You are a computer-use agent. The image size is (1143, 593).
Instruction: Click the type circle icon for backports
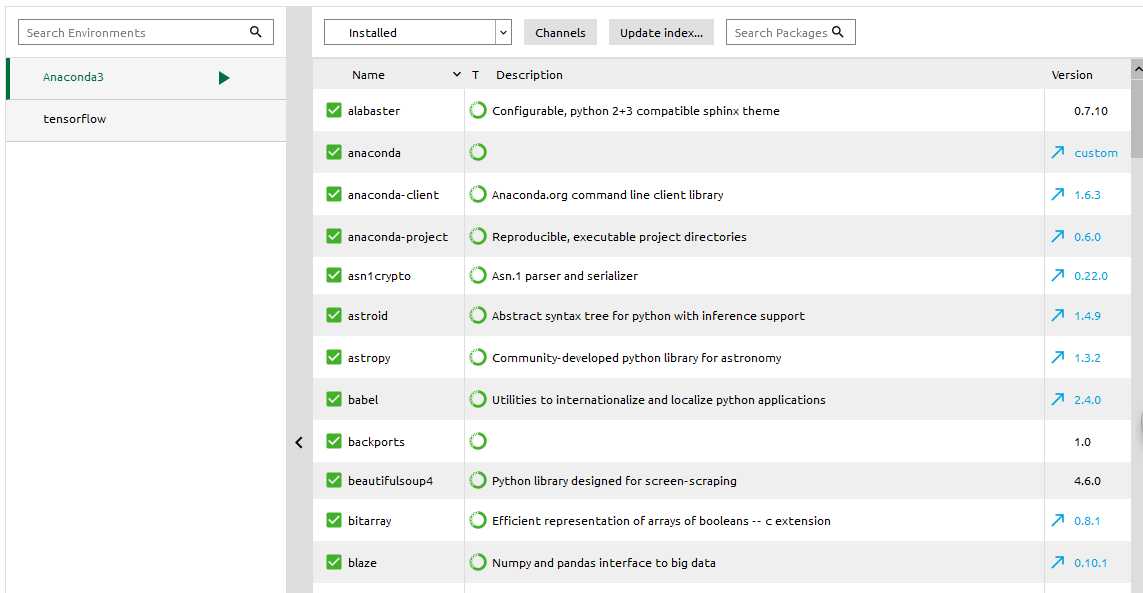(x=477, y=441)
